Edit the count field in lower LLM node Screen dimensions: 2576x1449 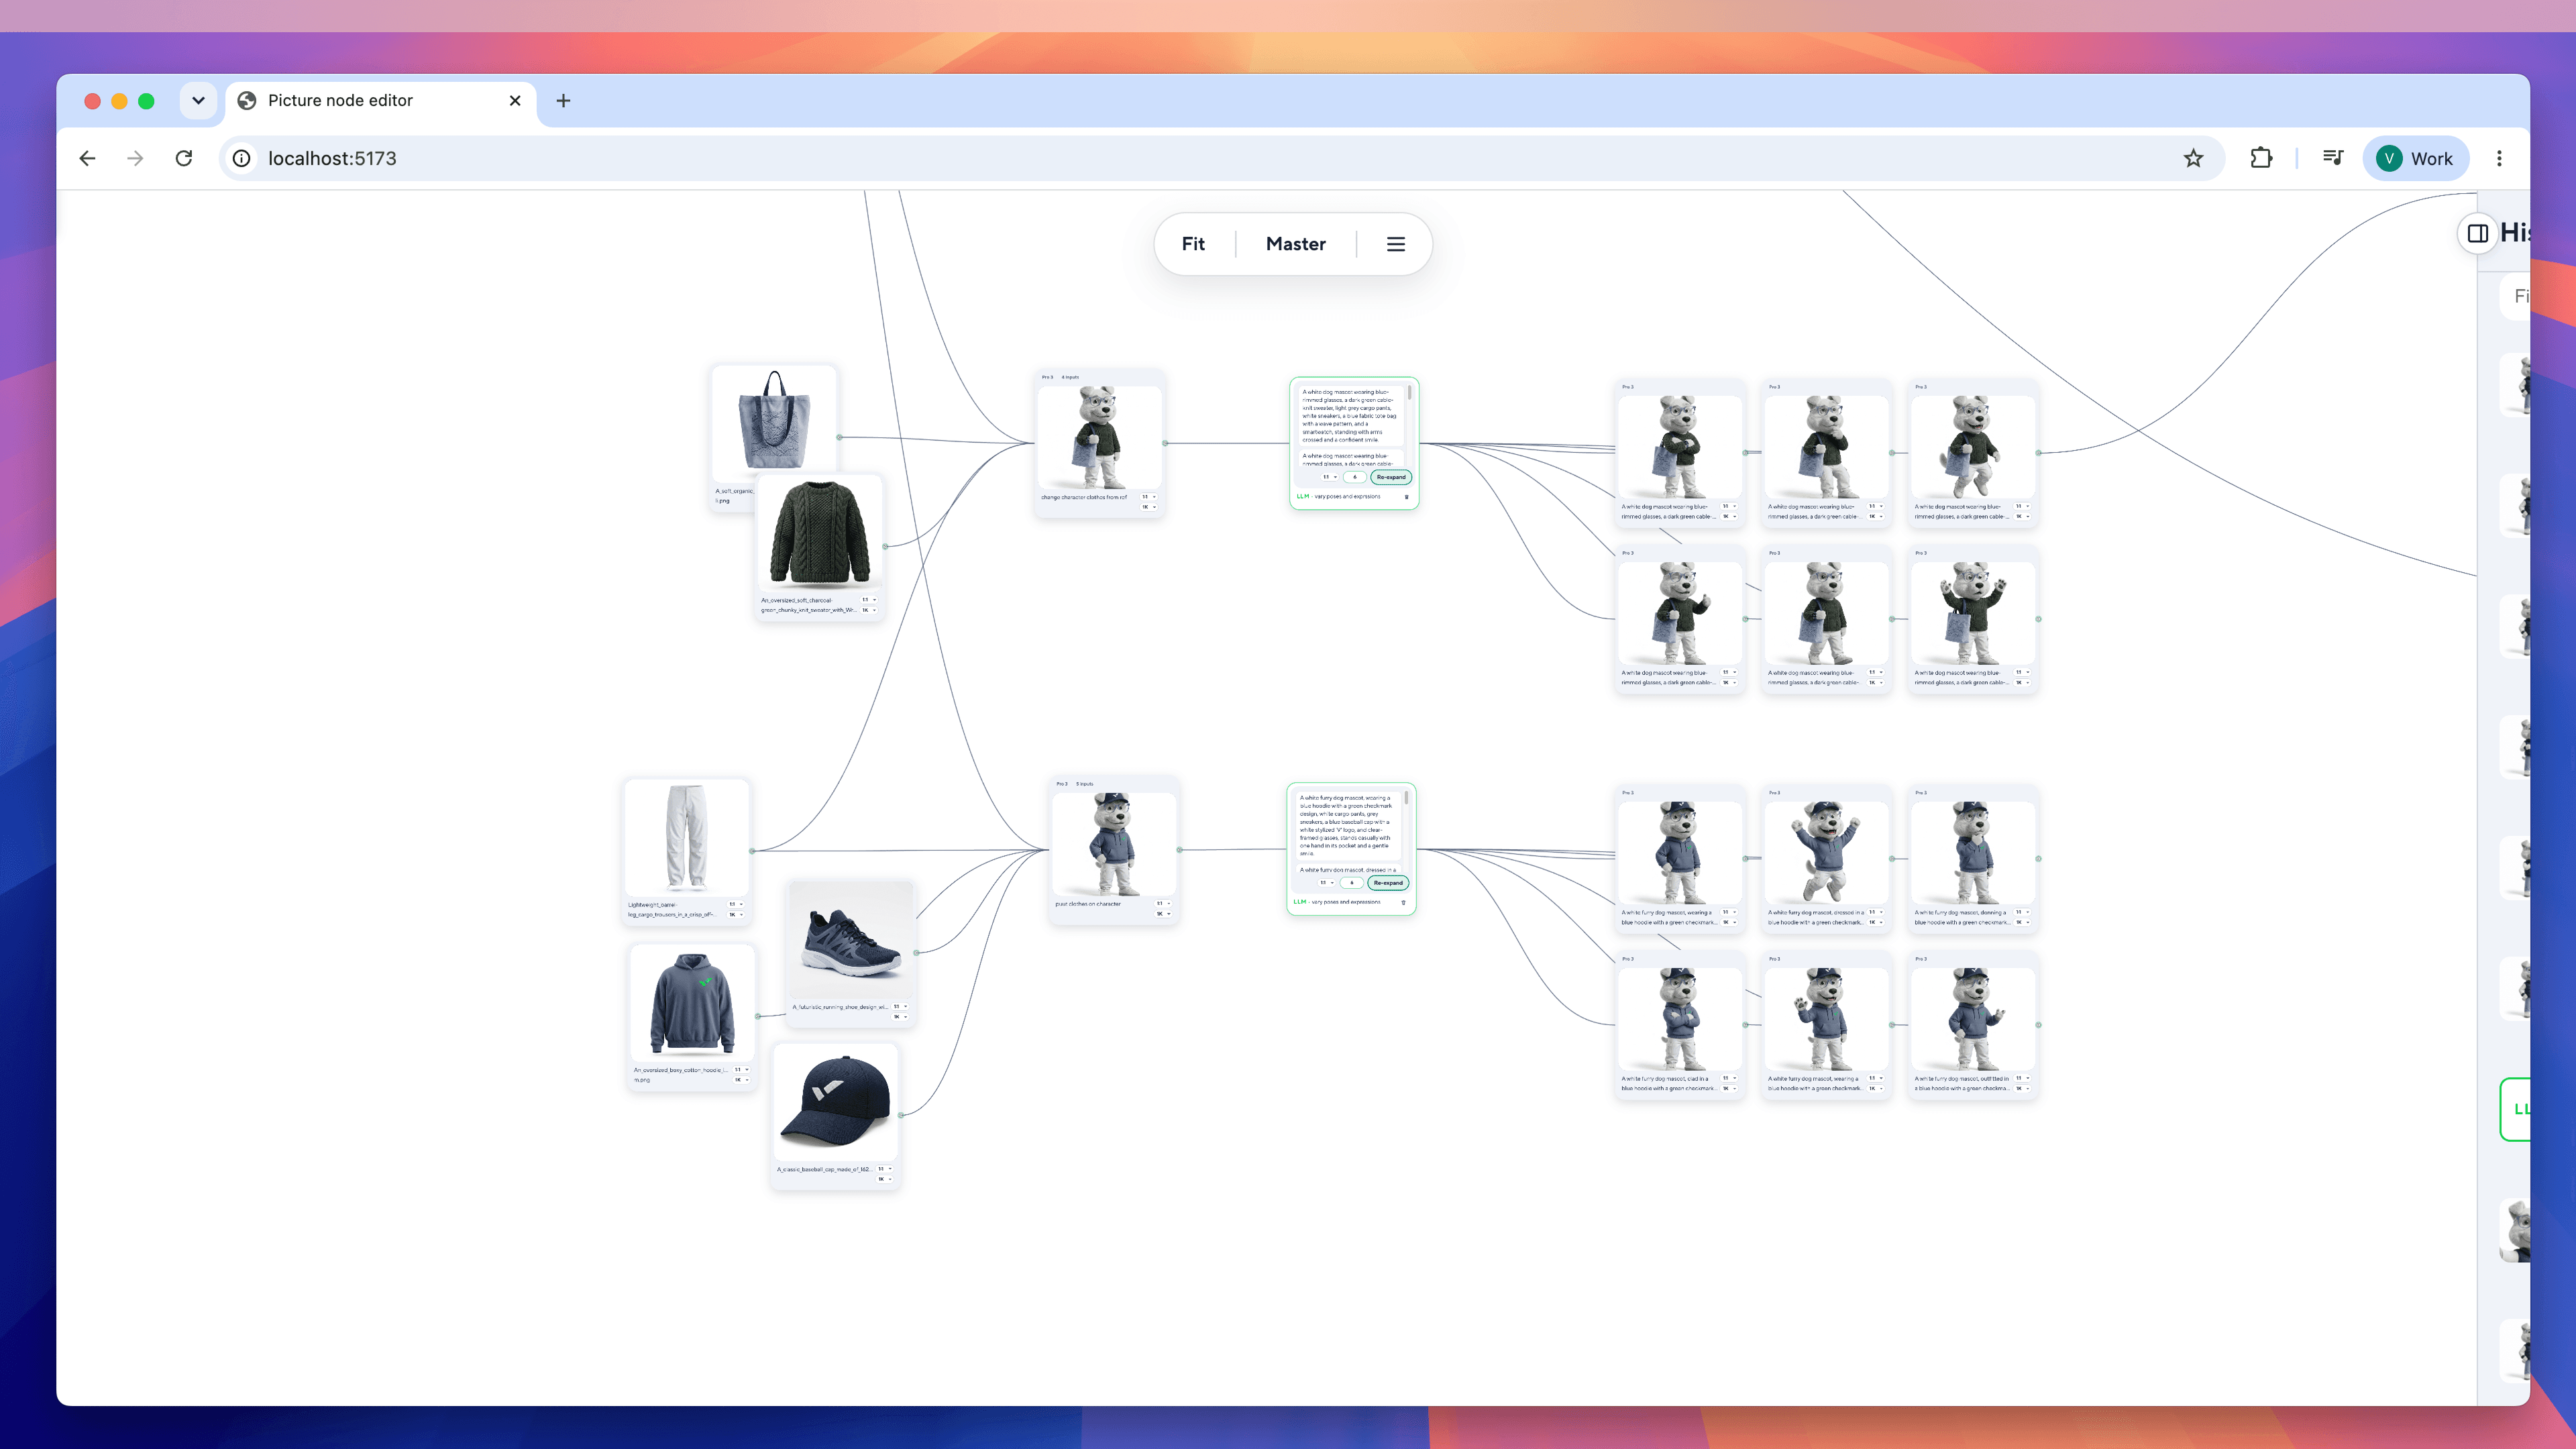[1352, 883]
